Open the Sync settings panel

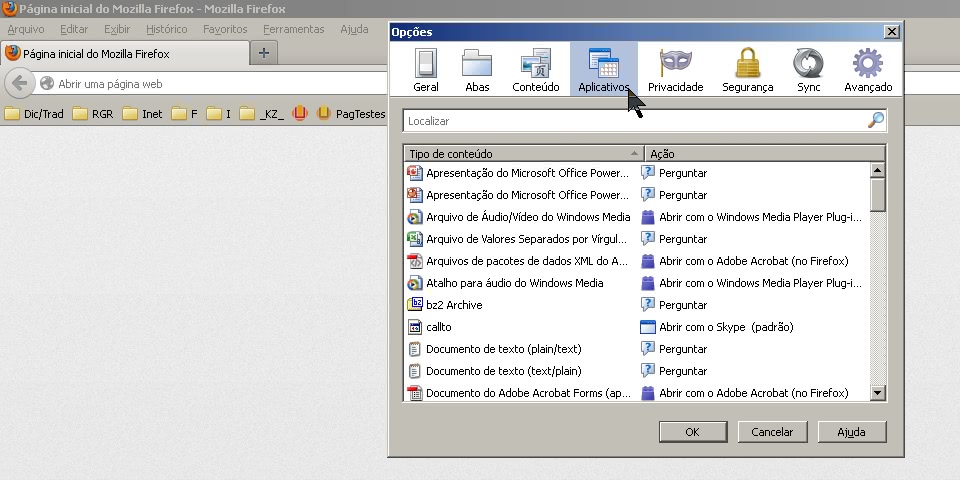[x=808, y=70]
